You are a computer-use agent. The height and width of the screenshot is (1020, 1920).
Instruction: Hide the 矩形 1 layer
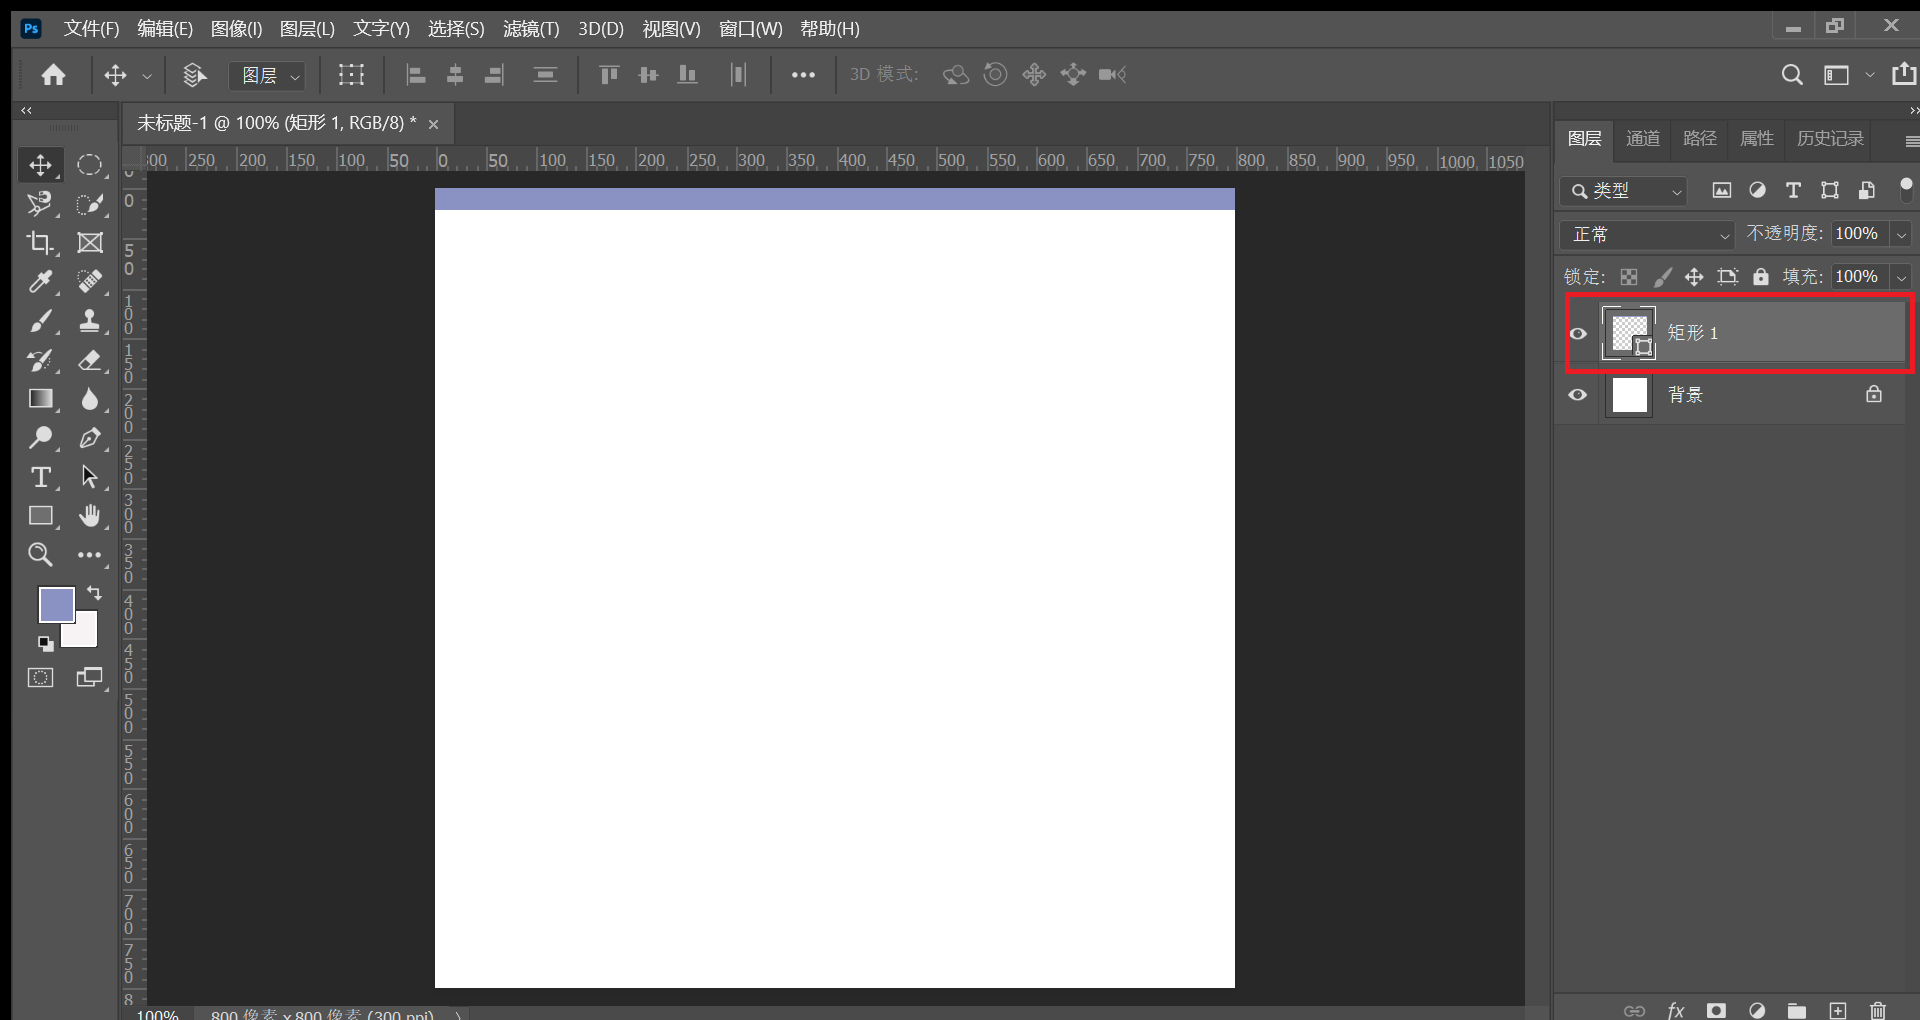point(1578,334)
